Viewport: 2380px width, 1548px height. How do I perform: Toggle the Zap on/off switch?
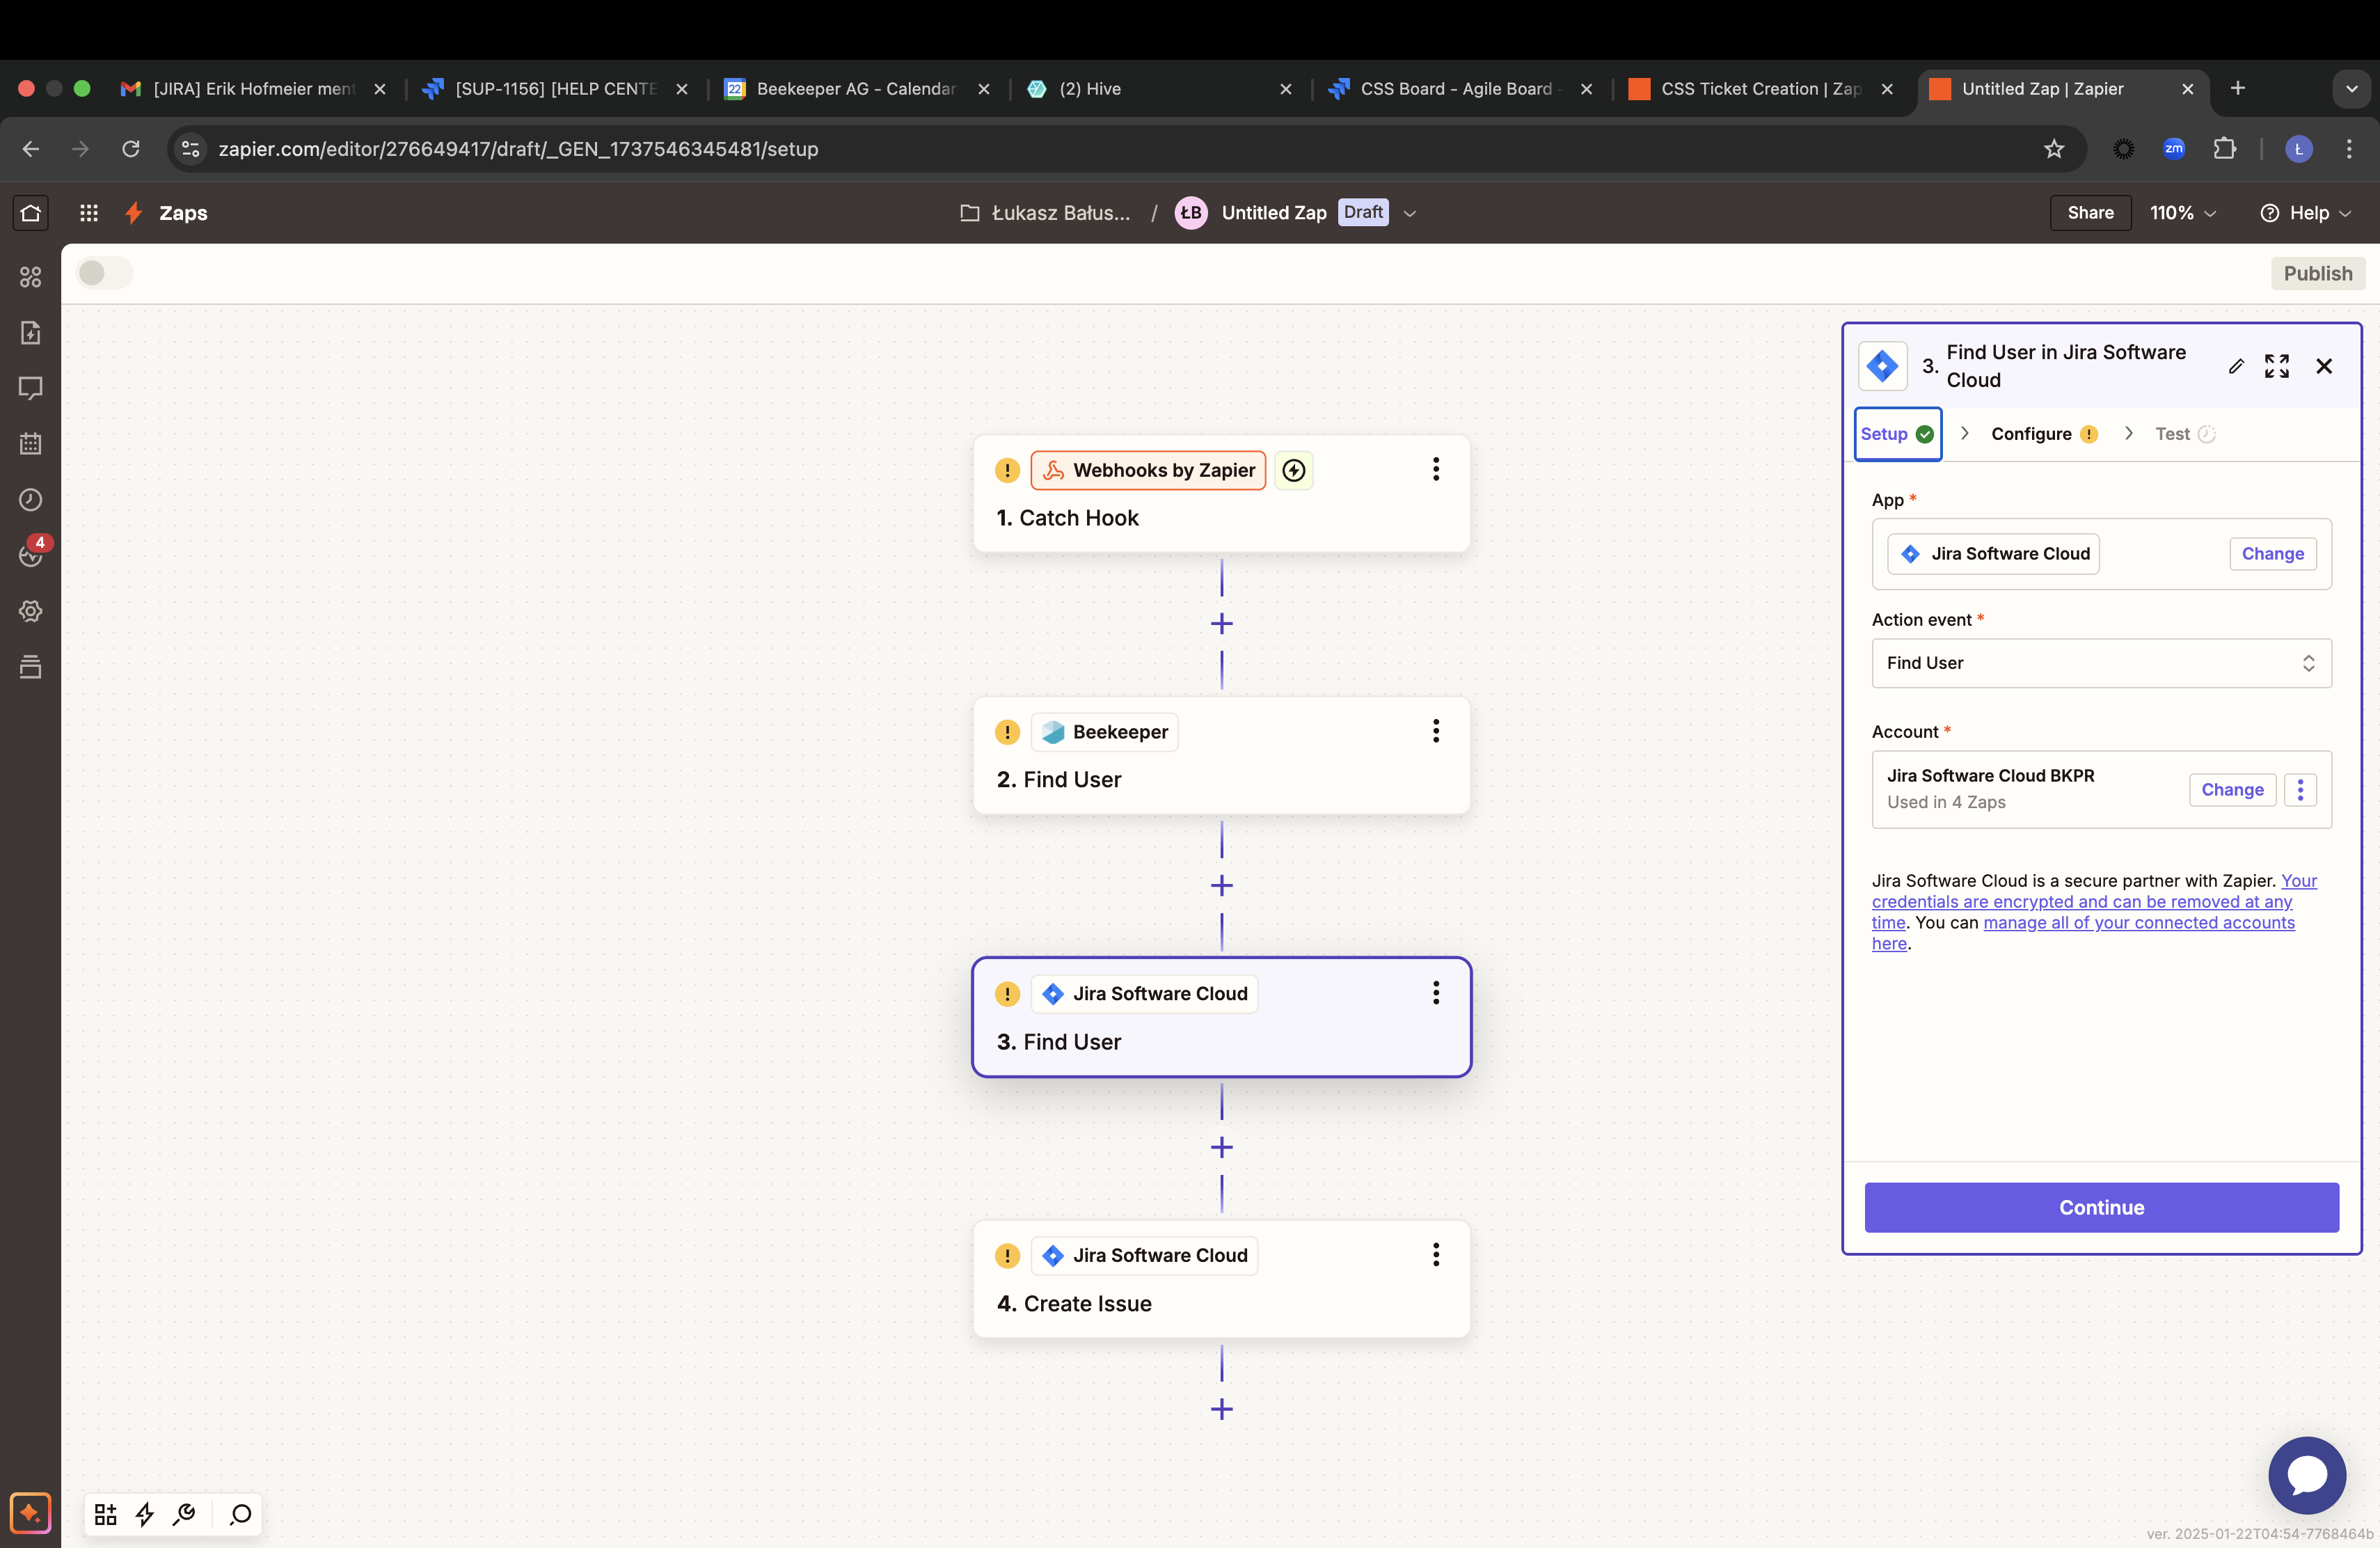tap(104, 273)
